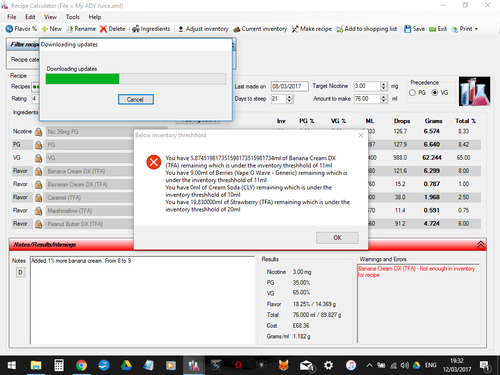Click the Rename toolbar button
500x375 pixels.
[x=81, y=29]
